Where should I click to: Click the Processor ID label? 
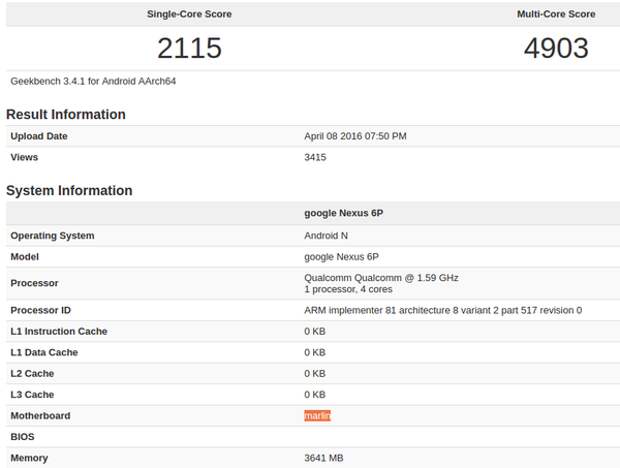(41, 310)
